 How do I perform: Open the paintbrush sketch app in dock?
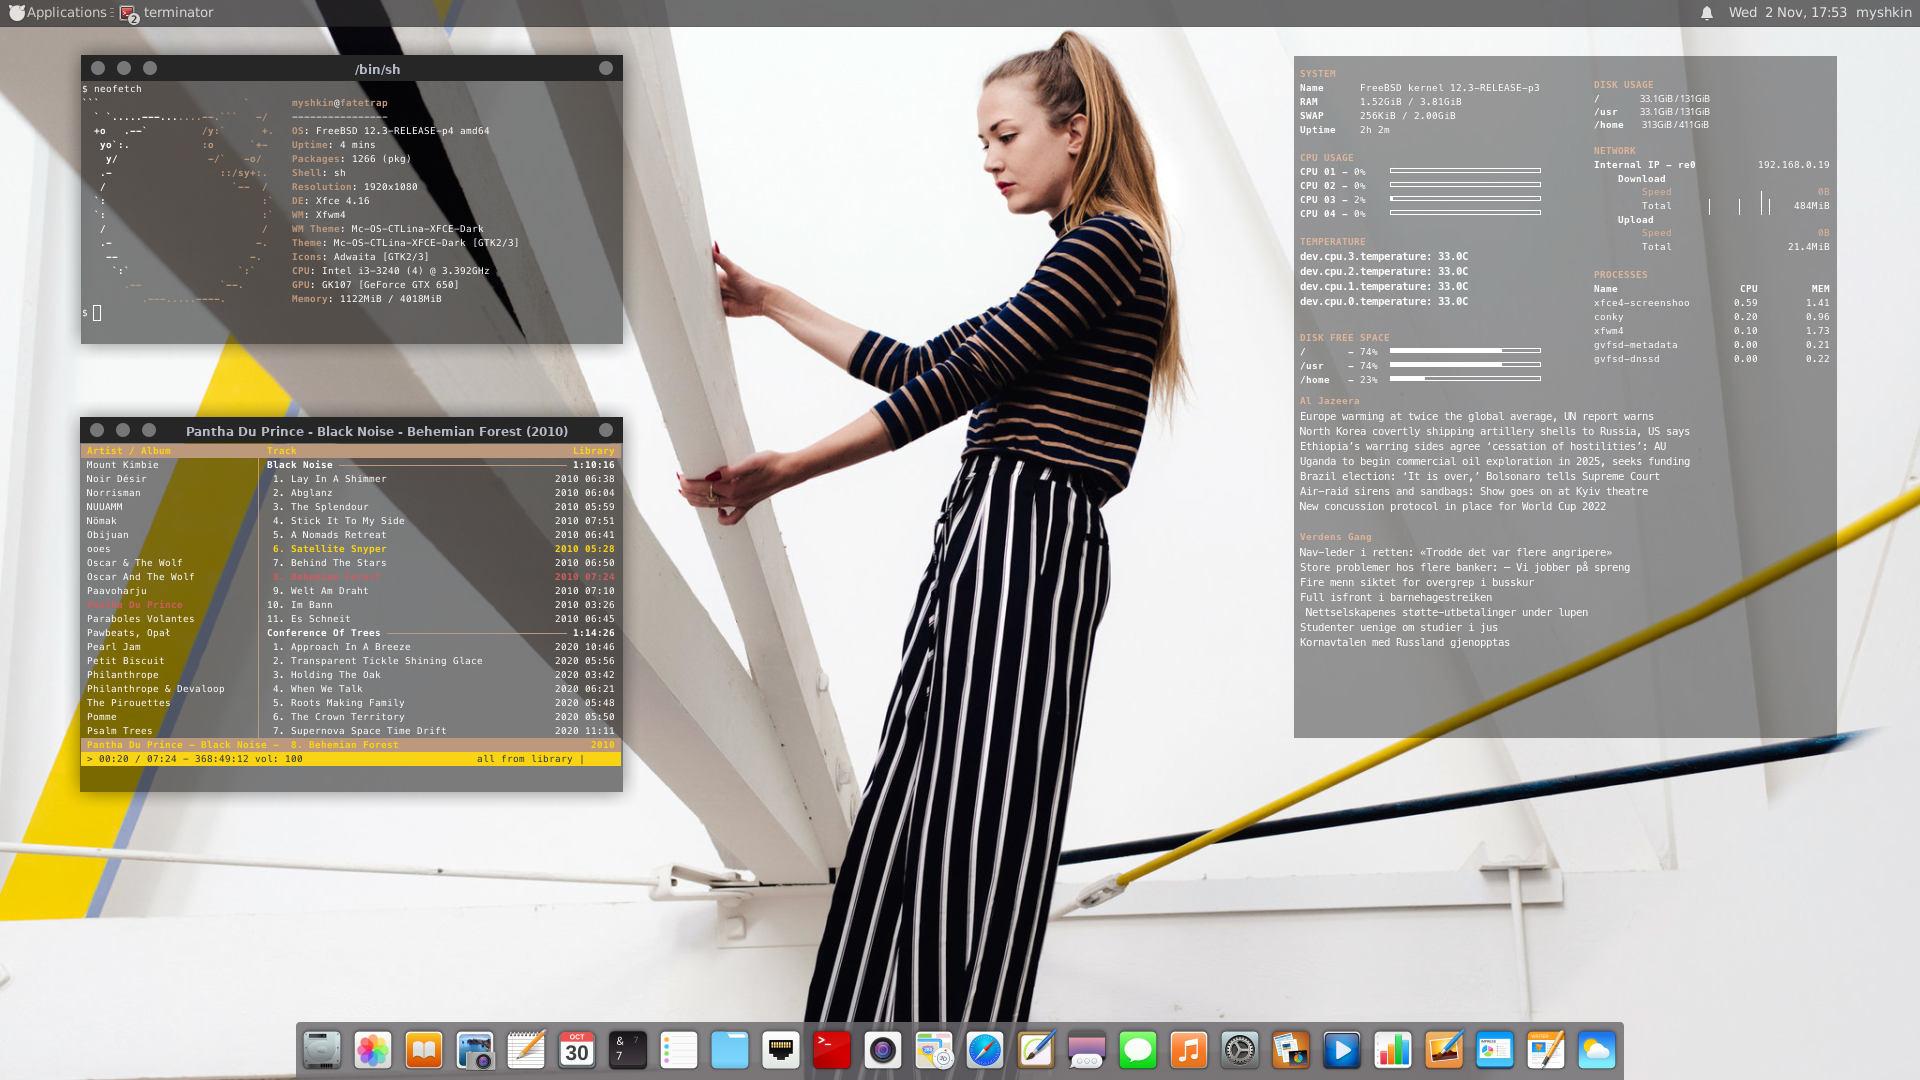coord(1036,1050)
